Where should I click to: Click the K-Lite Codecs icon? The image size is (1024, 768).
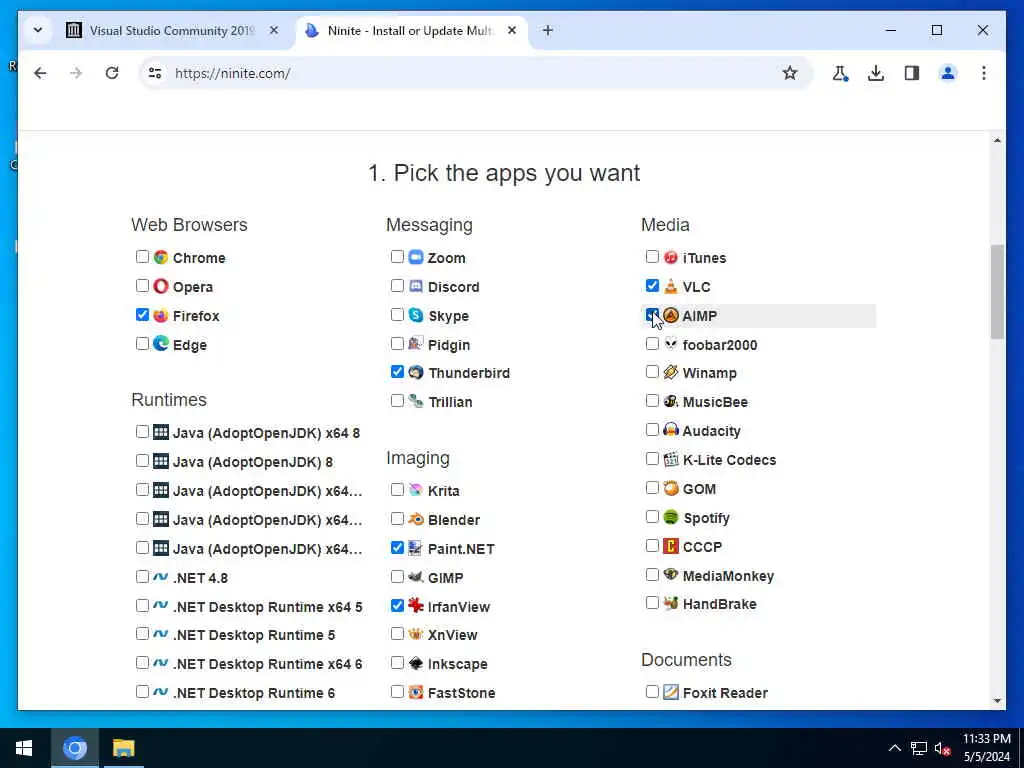[671, 459]
